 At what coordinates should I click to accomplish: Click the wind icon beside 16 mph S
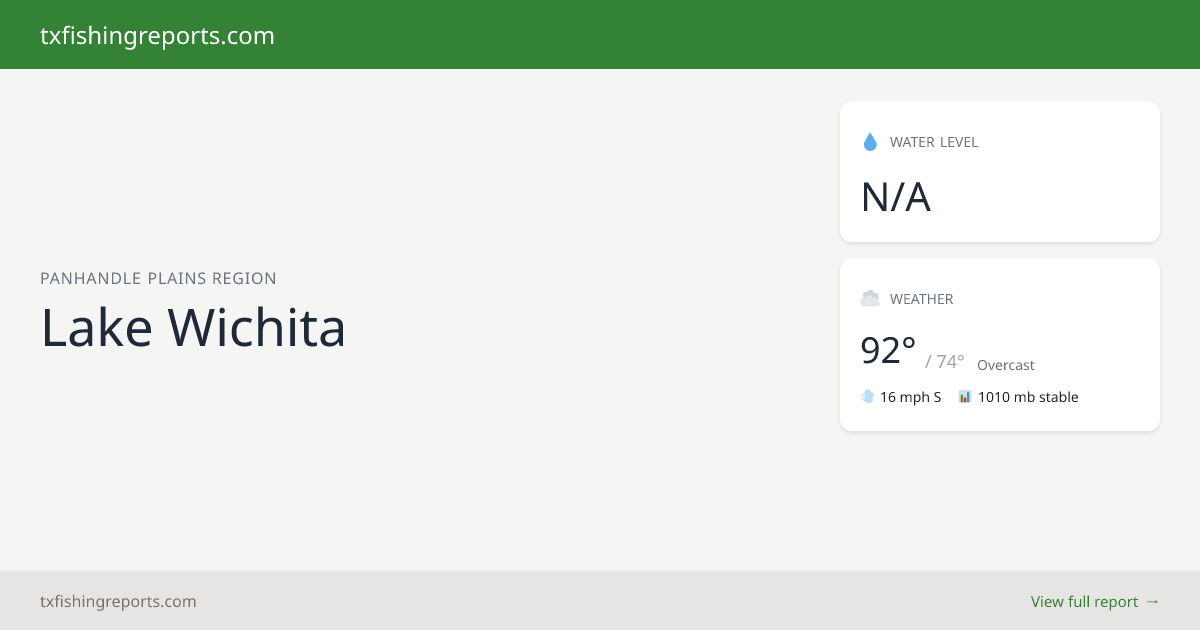[x=867, y=397]
